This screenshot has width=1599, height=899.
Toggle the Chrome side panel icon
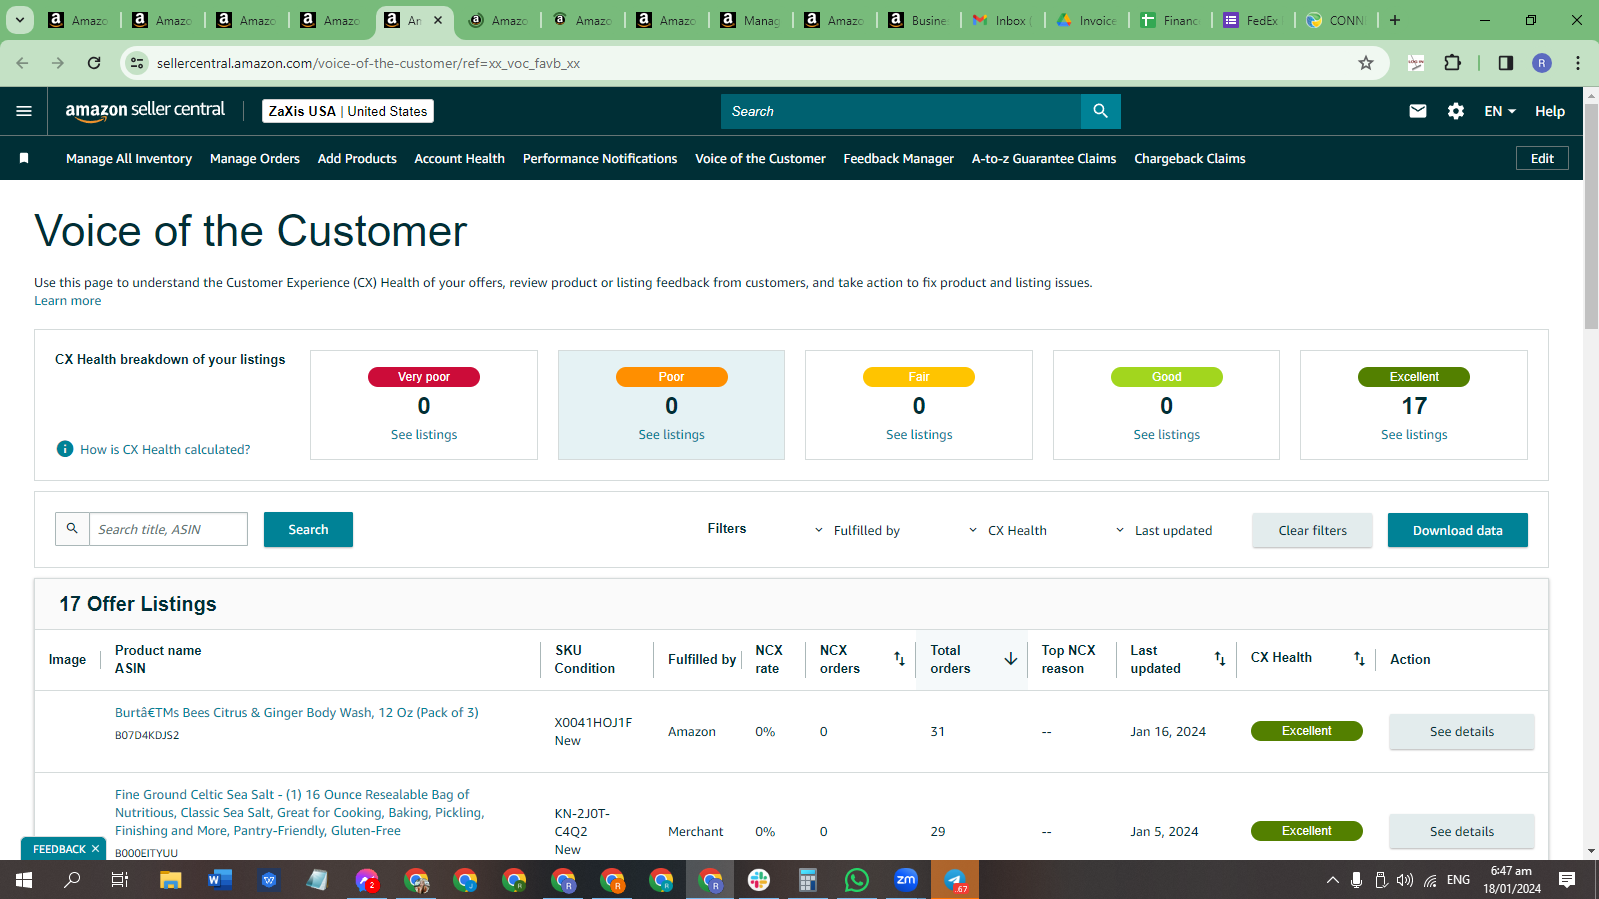point(1506,63)
